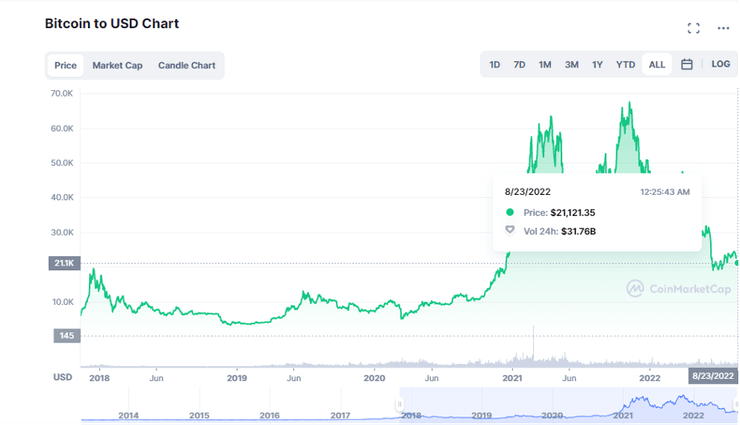Click the 8/23/2022 date marker label
The image size is (740, 425).
[x=713, y=376]
